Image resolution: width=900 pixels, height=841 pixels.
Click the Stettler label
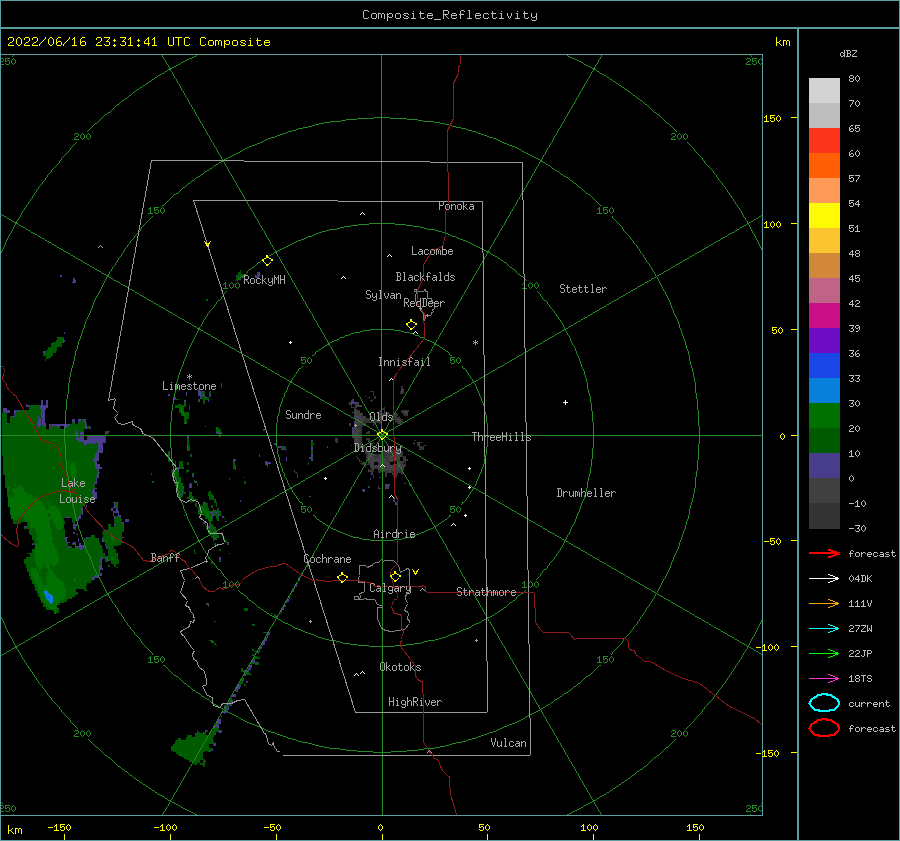click(583, 289)
